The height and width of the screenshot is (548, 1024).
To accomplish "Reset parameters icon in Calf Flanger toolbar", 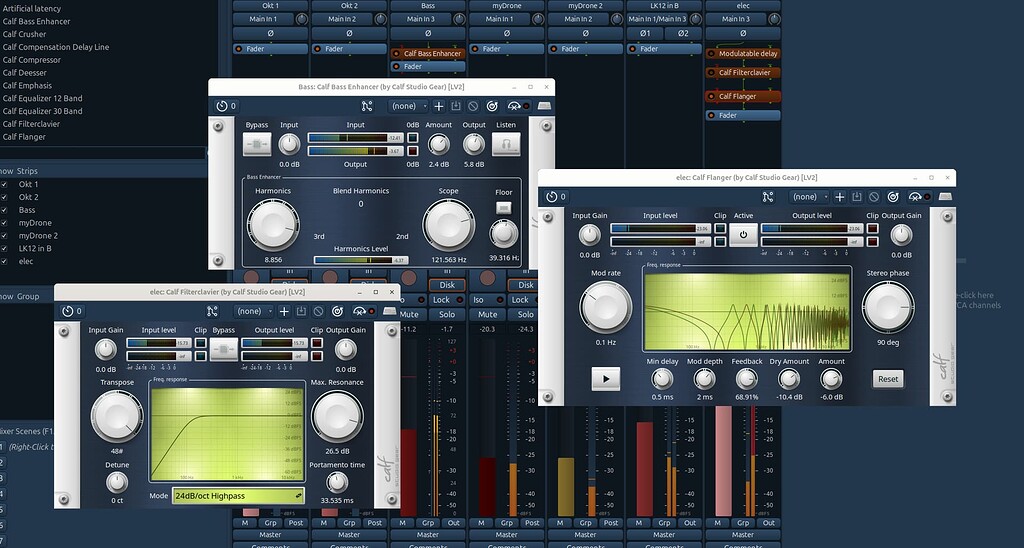I will tap(893, 197).
